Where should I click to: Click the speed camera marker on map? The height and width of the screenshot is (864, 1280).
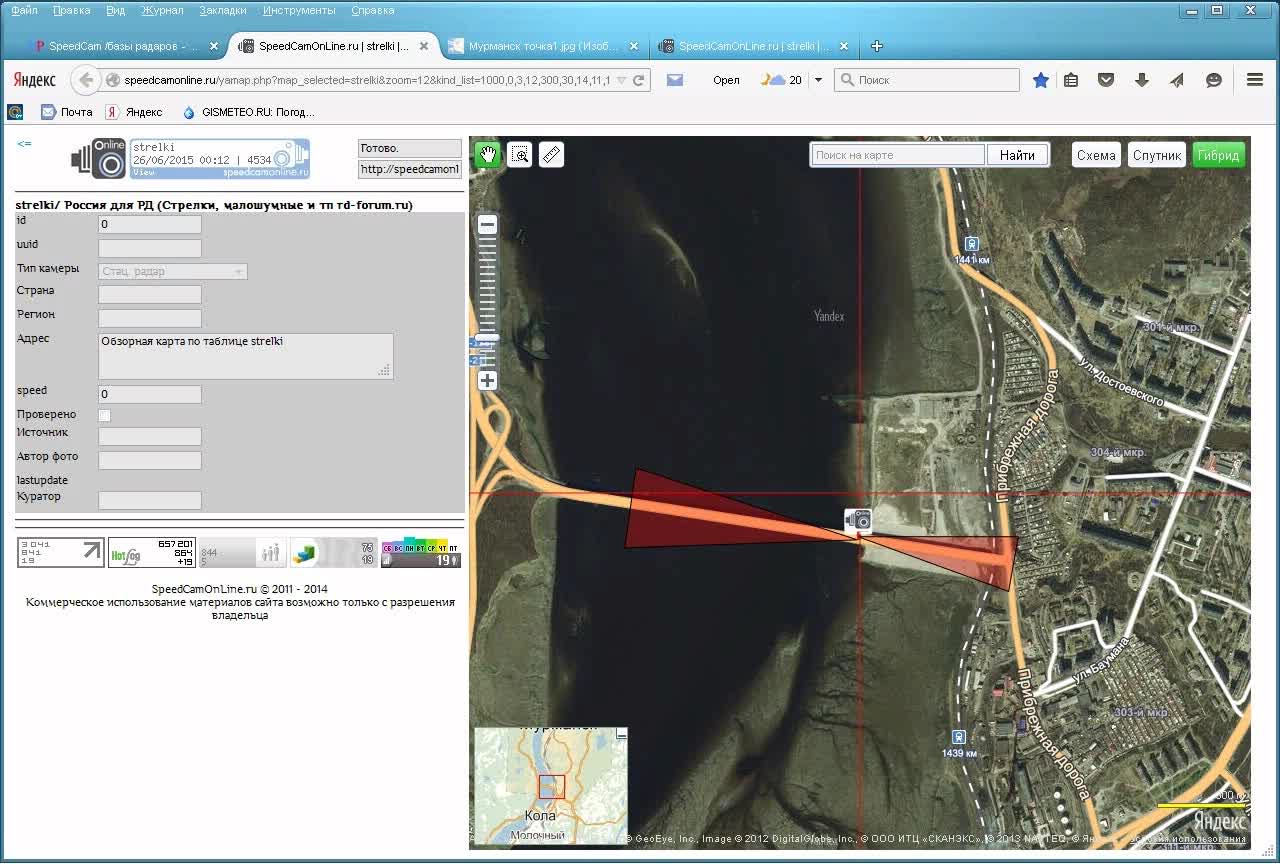858,520
